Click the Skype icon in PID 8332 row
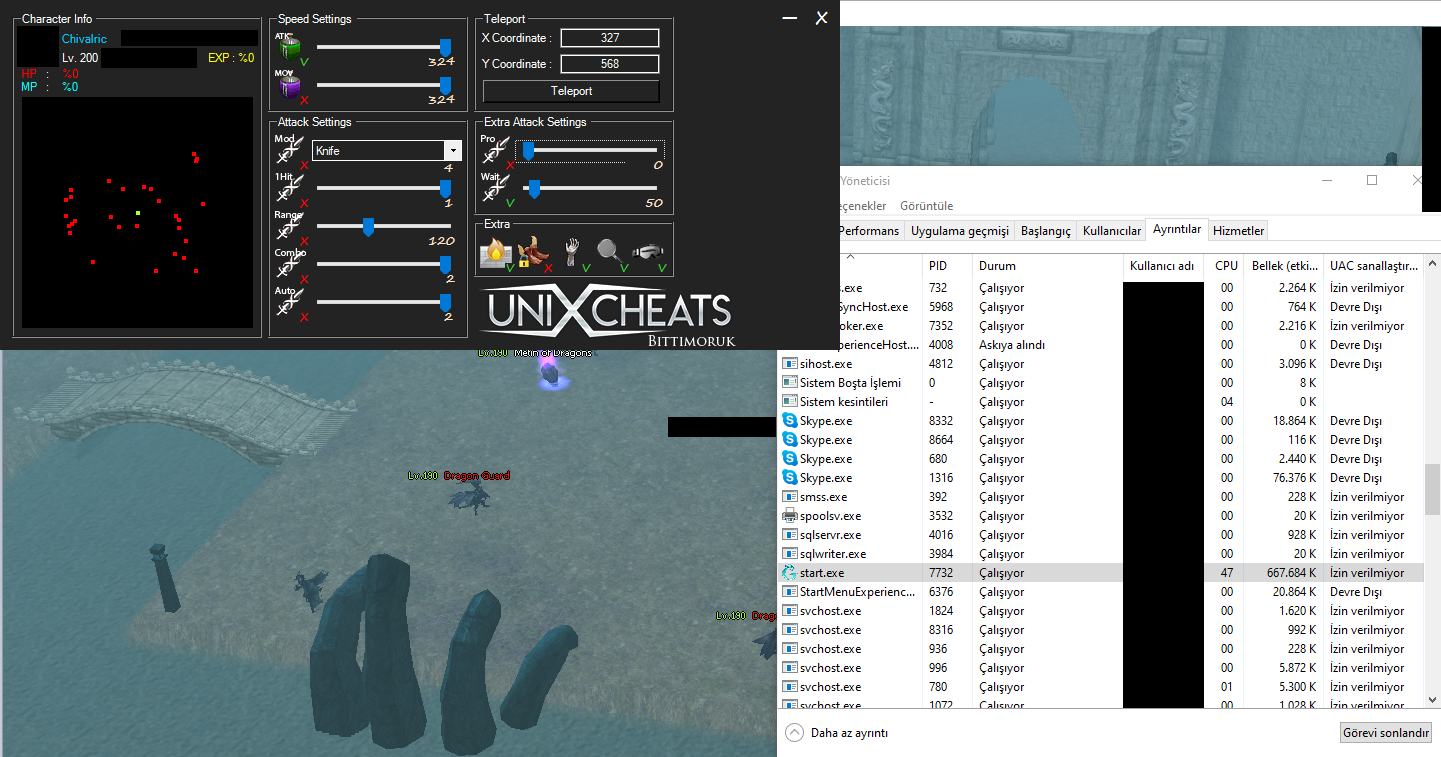Viewport: 1441px width, 757px height. coord(789,421)
